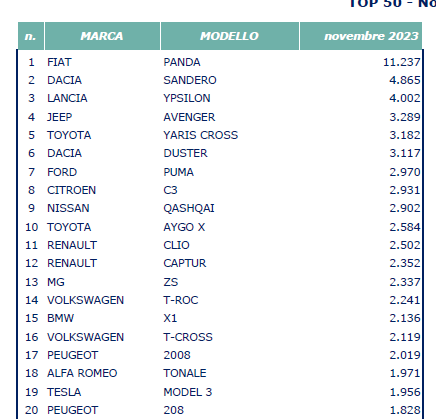Click the LANCIA brand cell
Image resolution: width=436 pixels, height=419 pixels.
pos(67,98)
